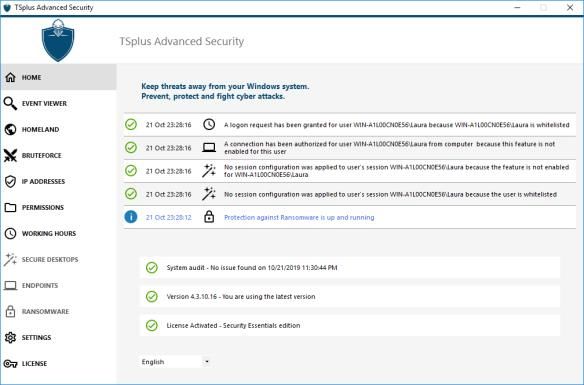Image resolution: width=584 pixels, height=385 pixels.
Task: Click the TSplus shield logo
Action: [58, 40]
